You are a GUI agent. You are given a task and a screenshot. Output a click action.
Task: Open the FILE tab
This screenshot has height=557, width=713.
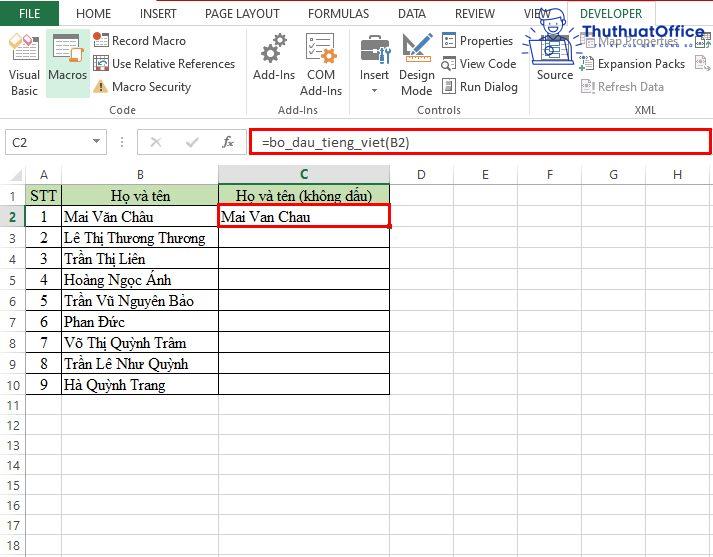pyautogui.click(x=29, y=13)
